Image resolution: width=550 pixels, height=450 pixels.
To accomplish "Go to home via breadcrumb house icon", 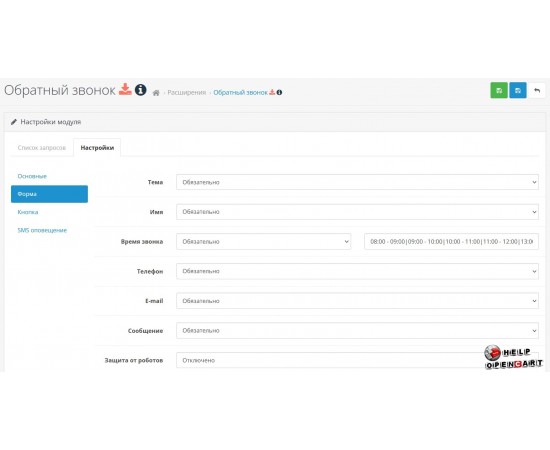I will (x=156, y=93).
